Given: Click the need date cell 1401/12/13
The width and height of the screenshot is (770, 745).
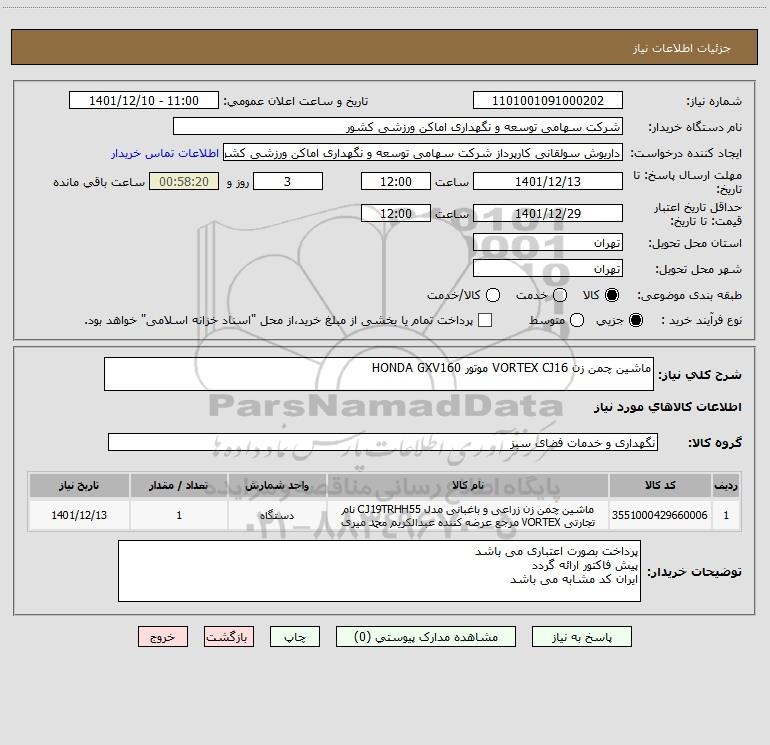Looking at the screenshot, I should pyautogui.click(x=79, y=515).
